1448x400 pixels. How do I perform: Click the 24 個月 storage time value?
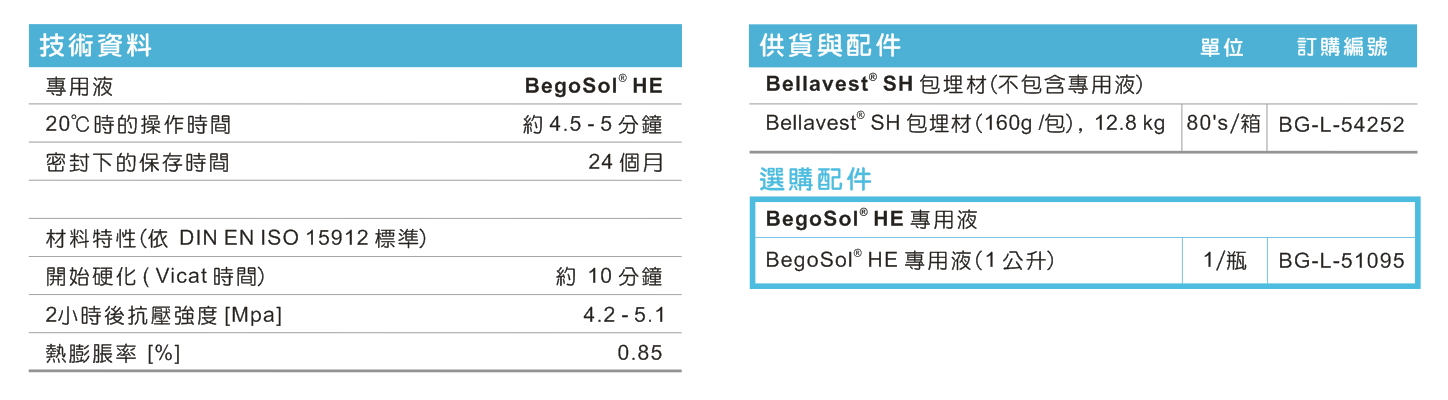pyautogui.click(x=625, y=163)
